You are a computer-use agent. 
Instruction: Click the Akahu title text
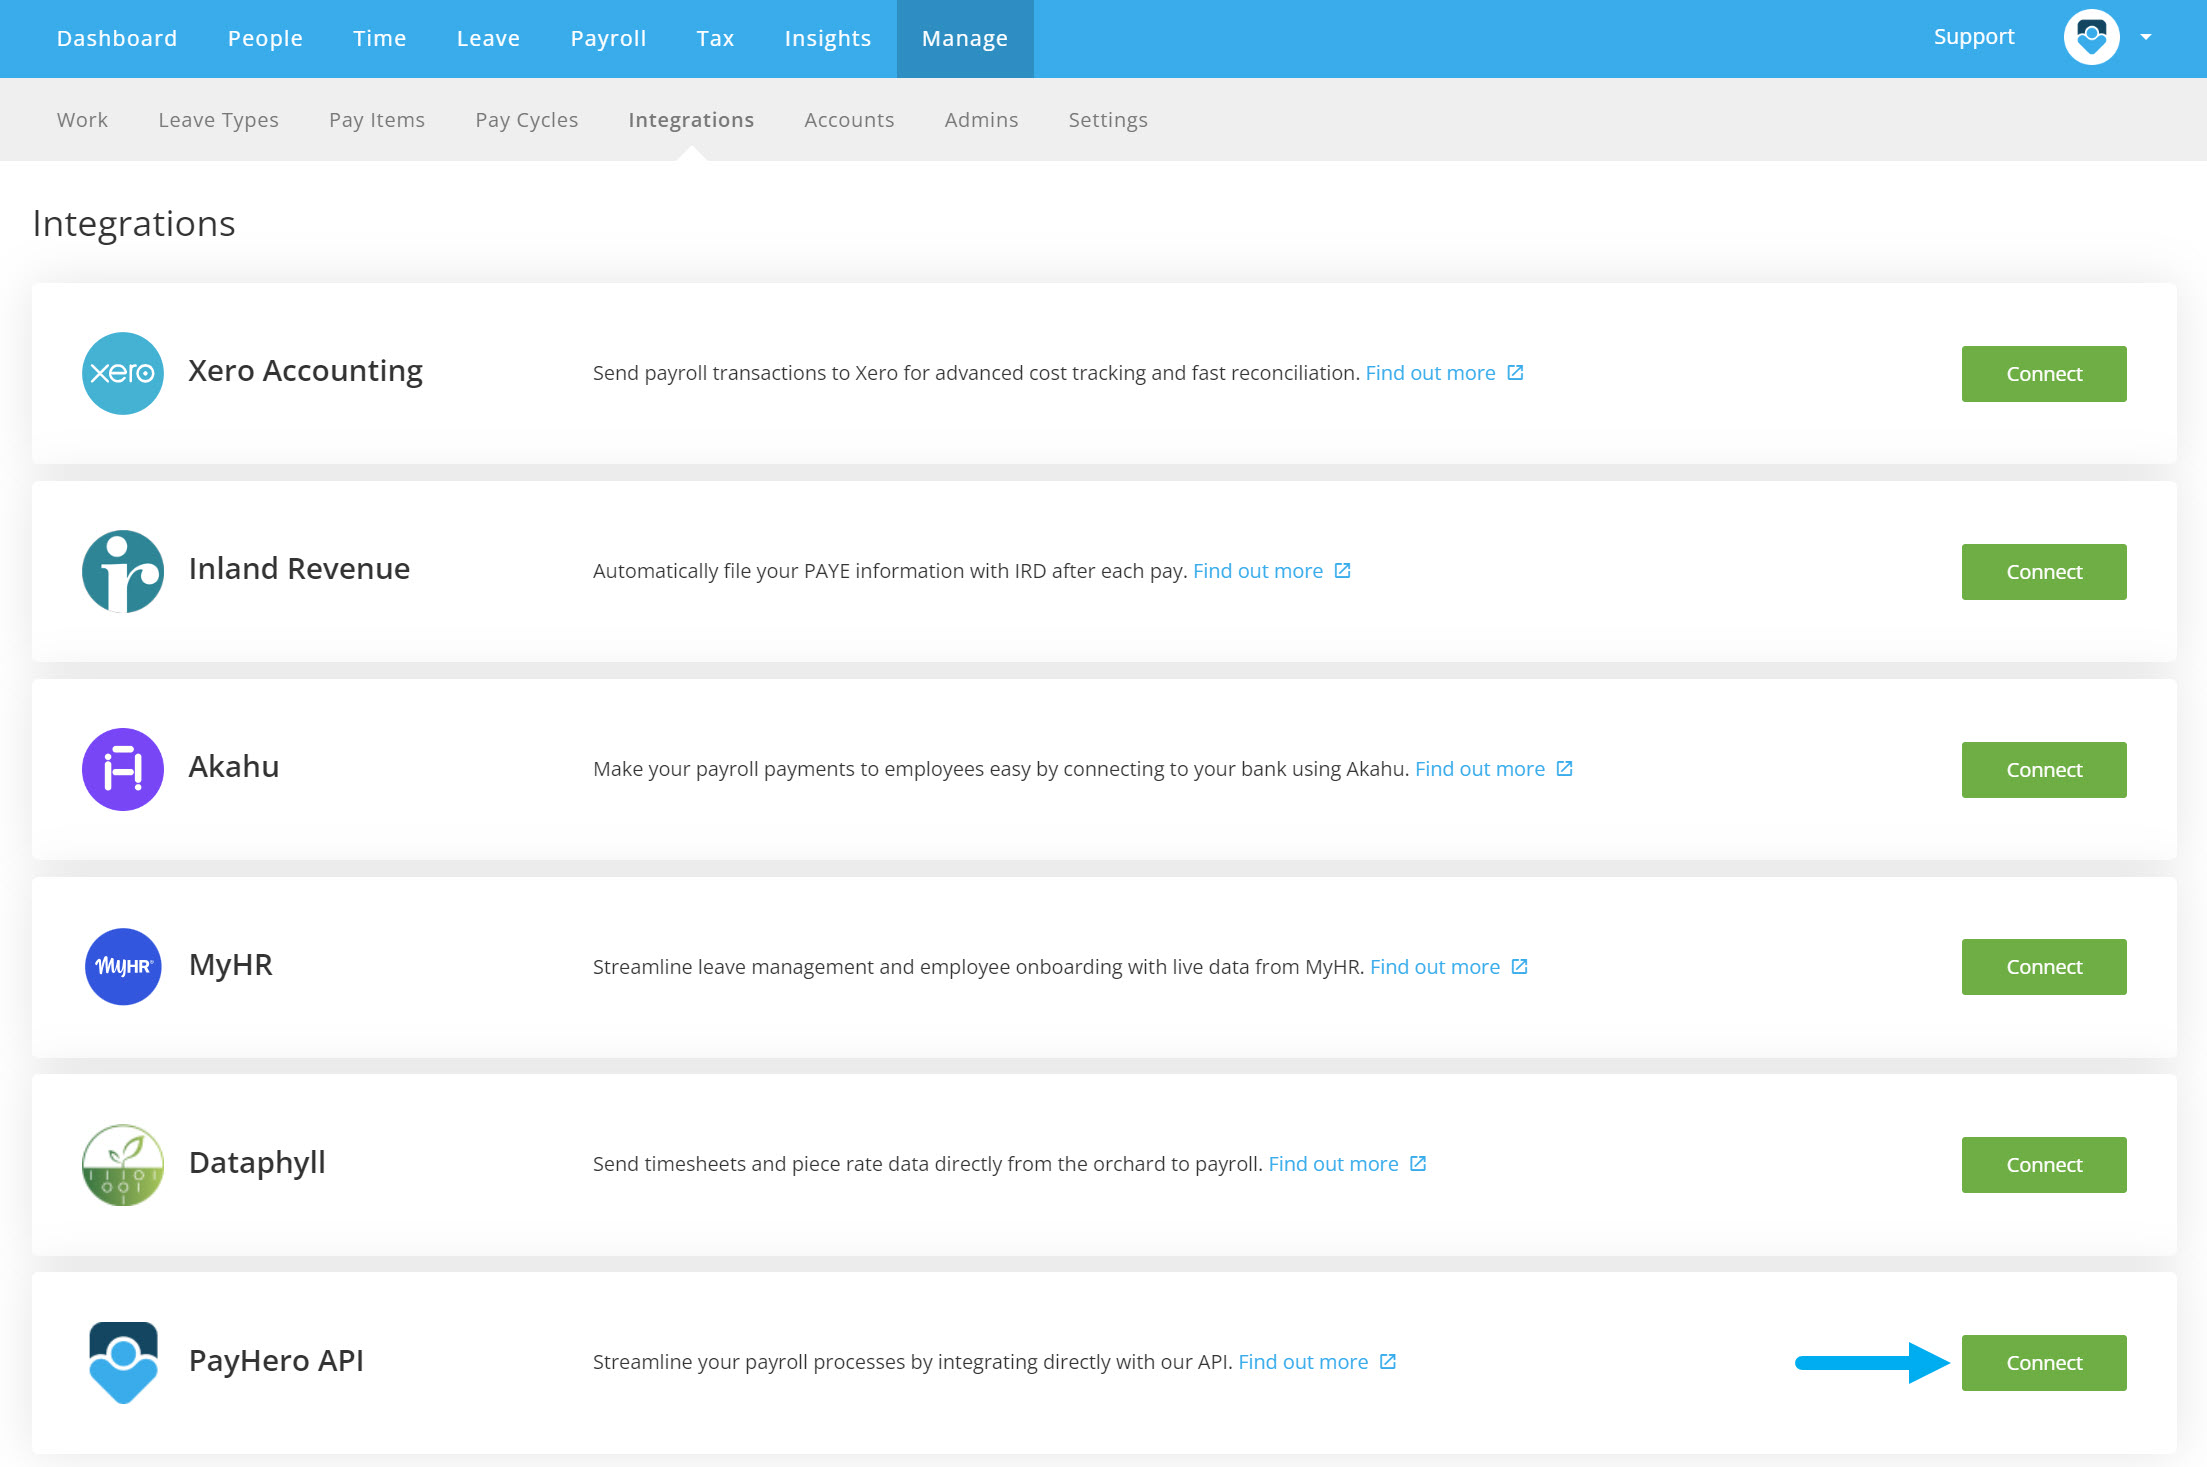click(x=234, y=767)
